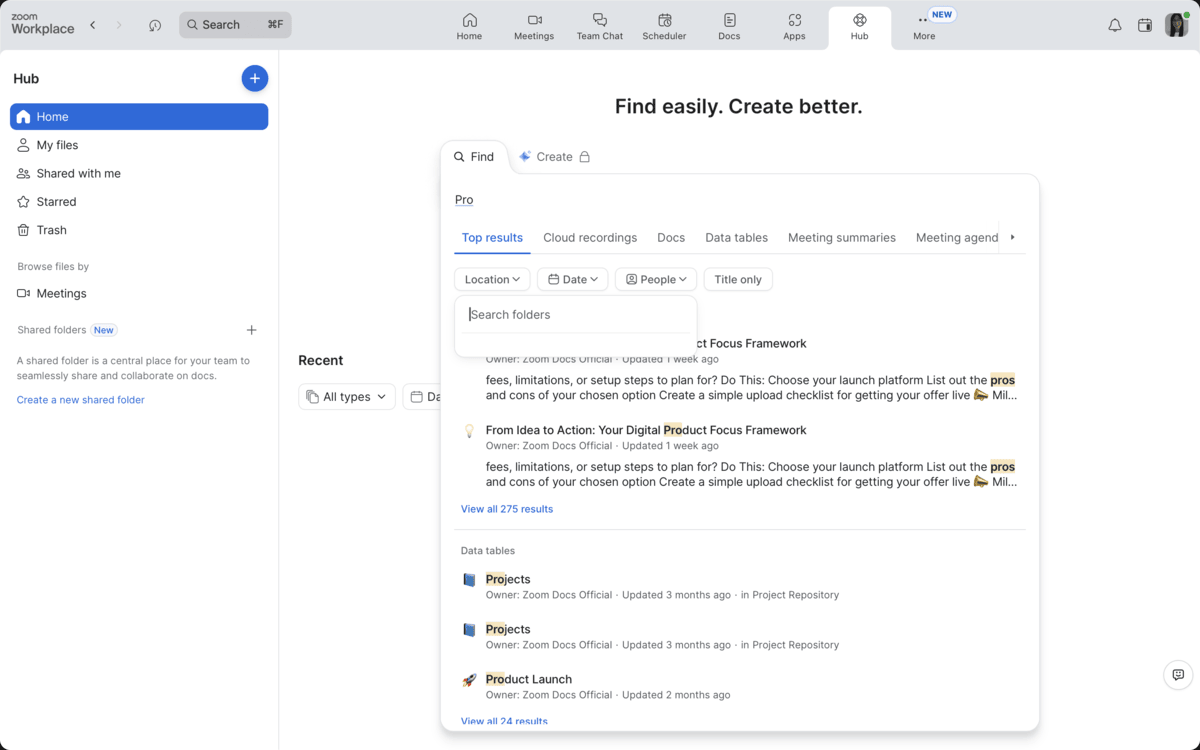The height and width of the screenshot is (750, 1200).
Task: Switch to the Create tab
Action: [x=554, y=157]
